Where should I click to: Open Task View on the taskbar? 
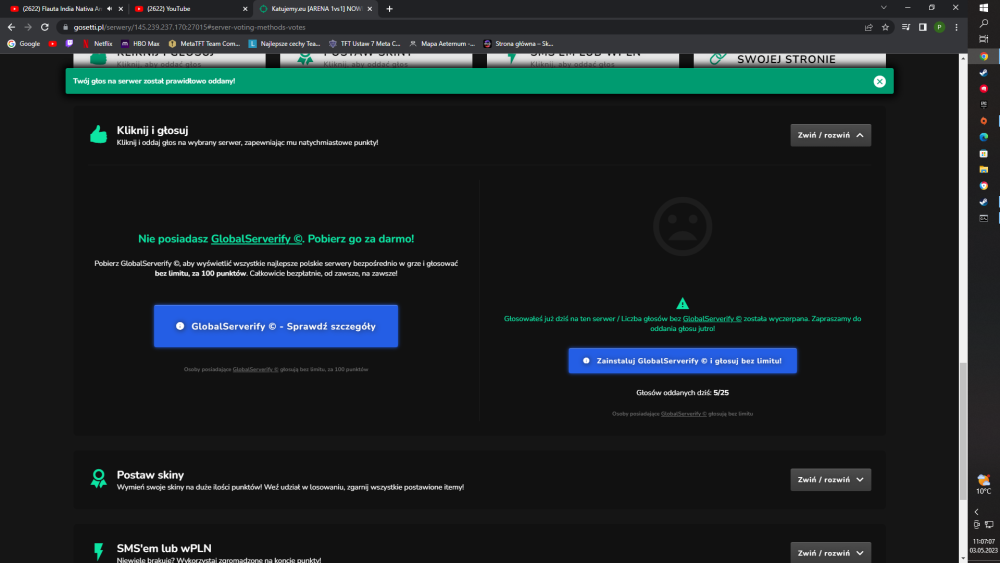click(984, 40)
